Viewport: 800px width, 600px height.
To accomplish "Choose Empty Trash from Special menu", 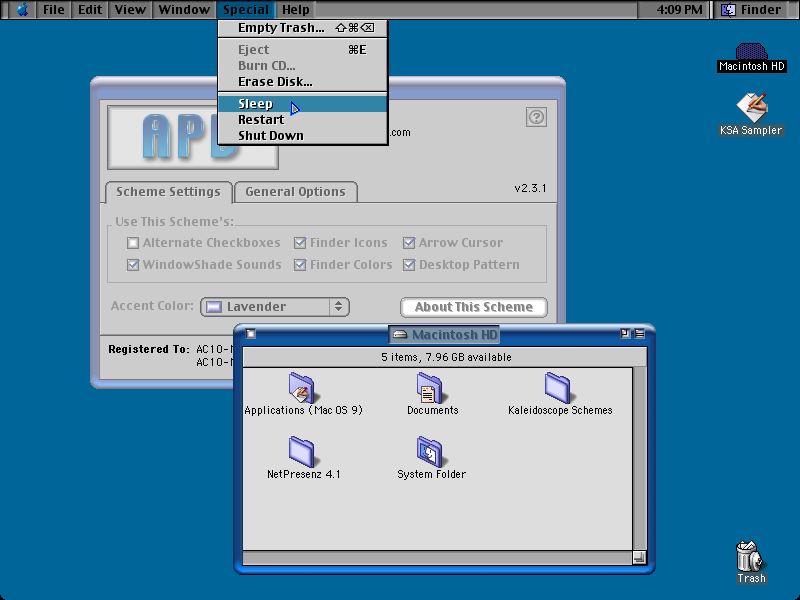I will click(x=303, y=28).
